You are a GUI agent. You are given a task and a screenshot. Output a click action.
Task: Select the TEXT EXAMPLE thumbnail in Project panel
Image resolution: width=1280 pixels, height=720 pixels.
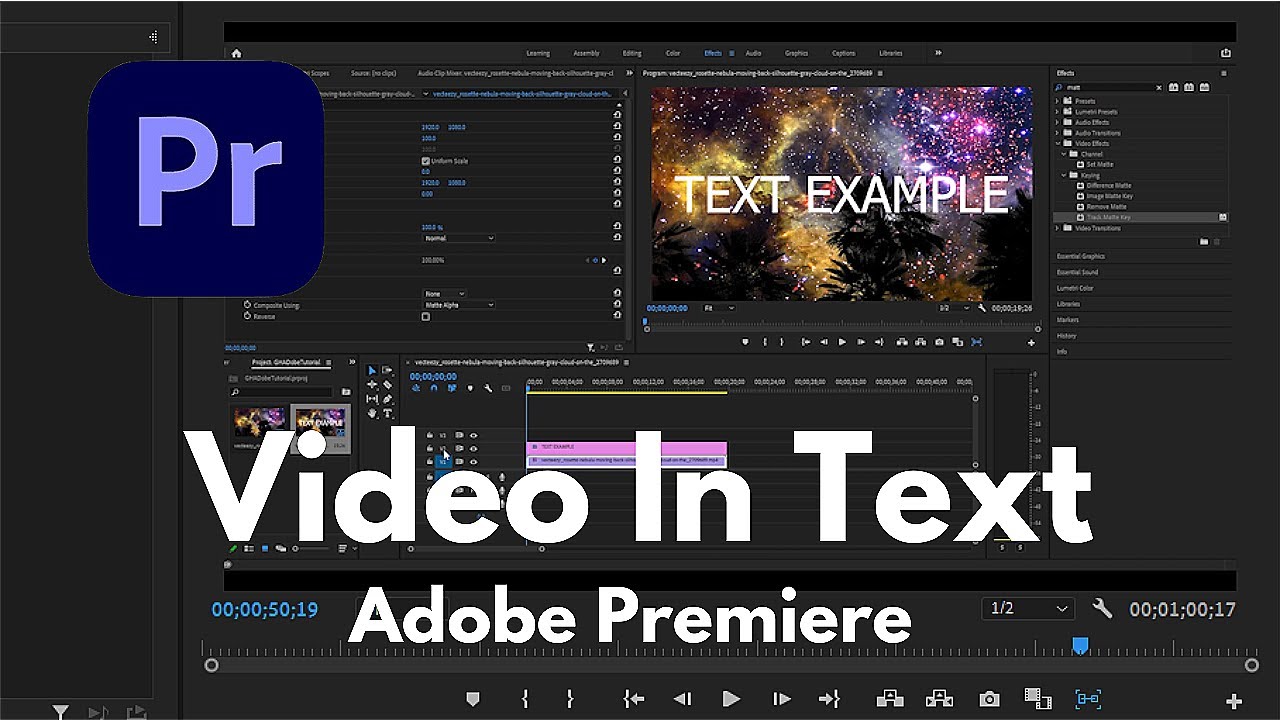[320, 423]
